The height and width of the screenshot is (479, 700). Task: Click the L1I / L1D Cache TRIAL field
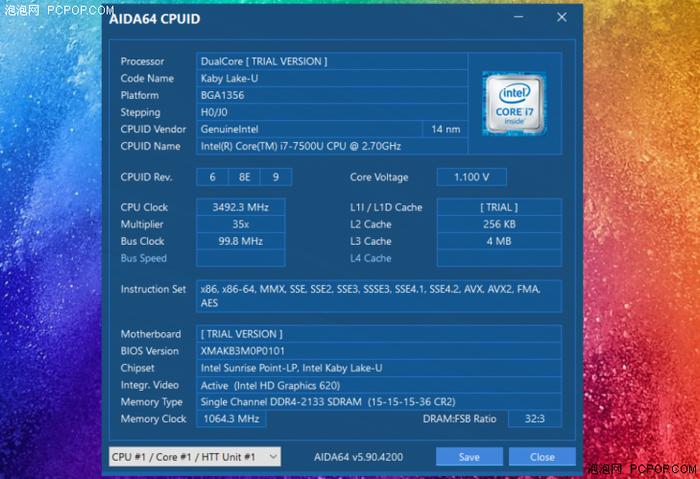(x=499, y=207)
